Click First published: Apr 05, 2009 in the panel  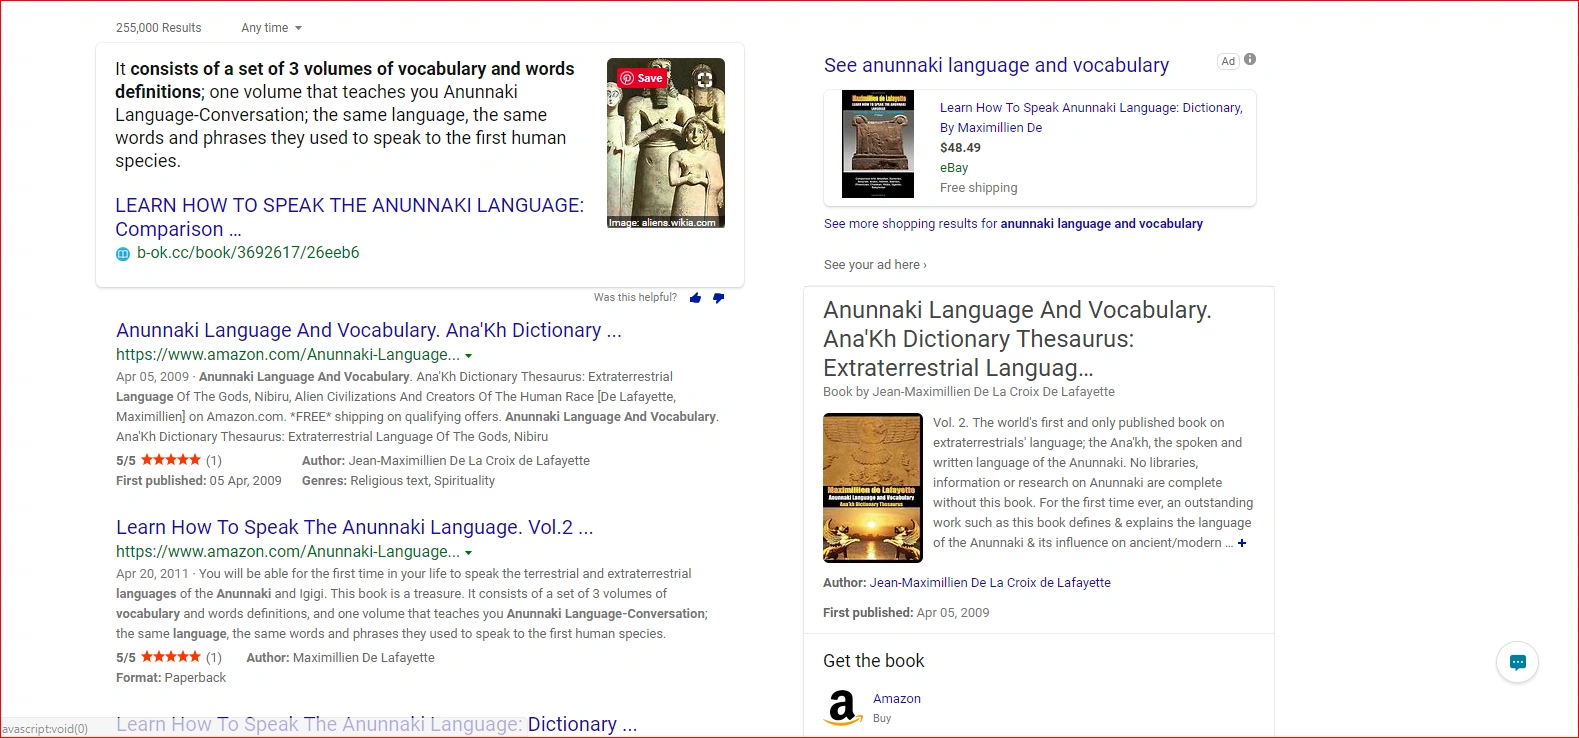click(x=906, y=613)
